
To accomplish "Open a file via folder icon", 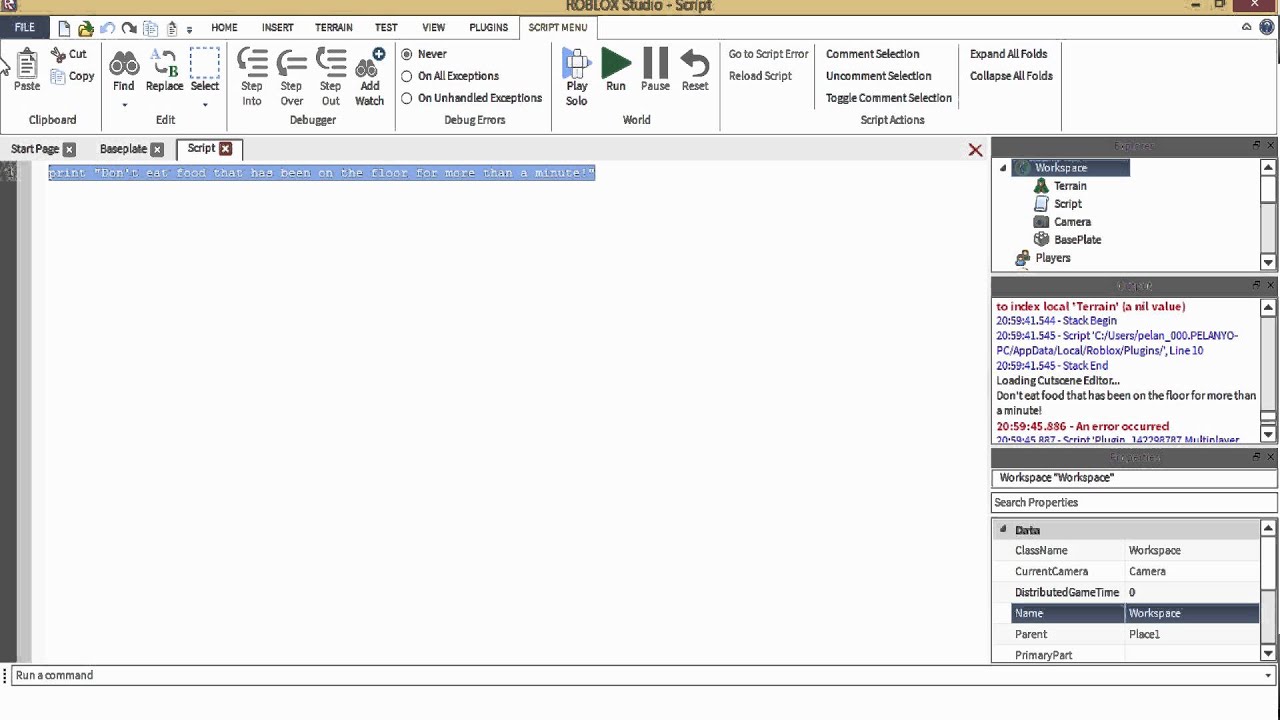I will pos(86,28).
